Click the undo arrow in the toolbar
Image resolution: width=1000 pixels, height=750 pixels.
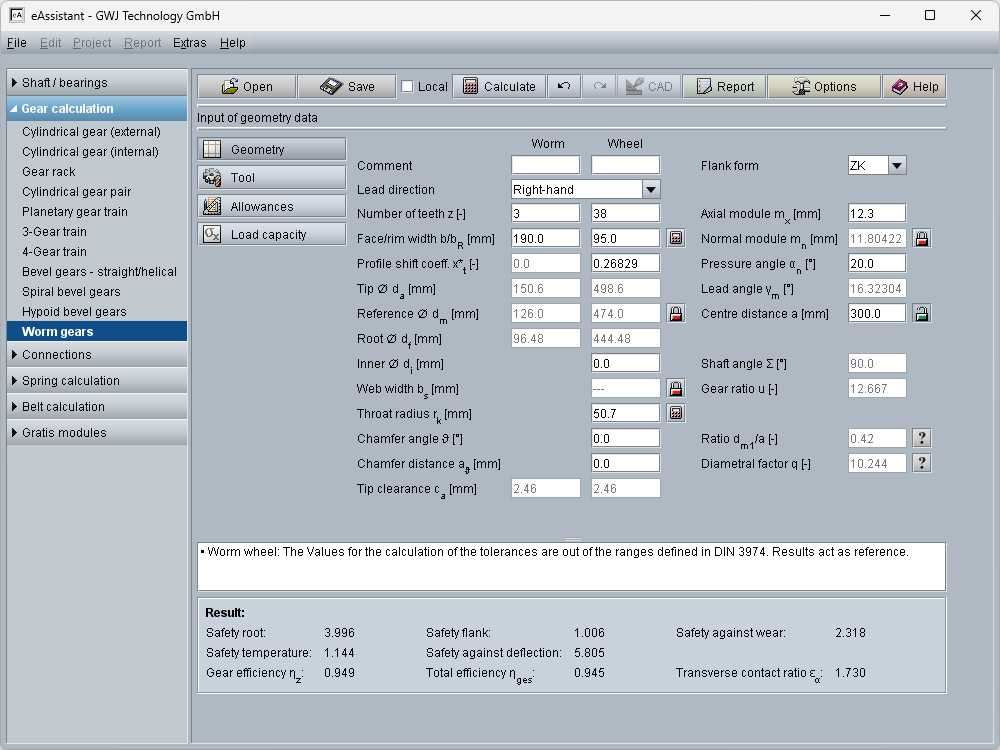click(564, 87)
